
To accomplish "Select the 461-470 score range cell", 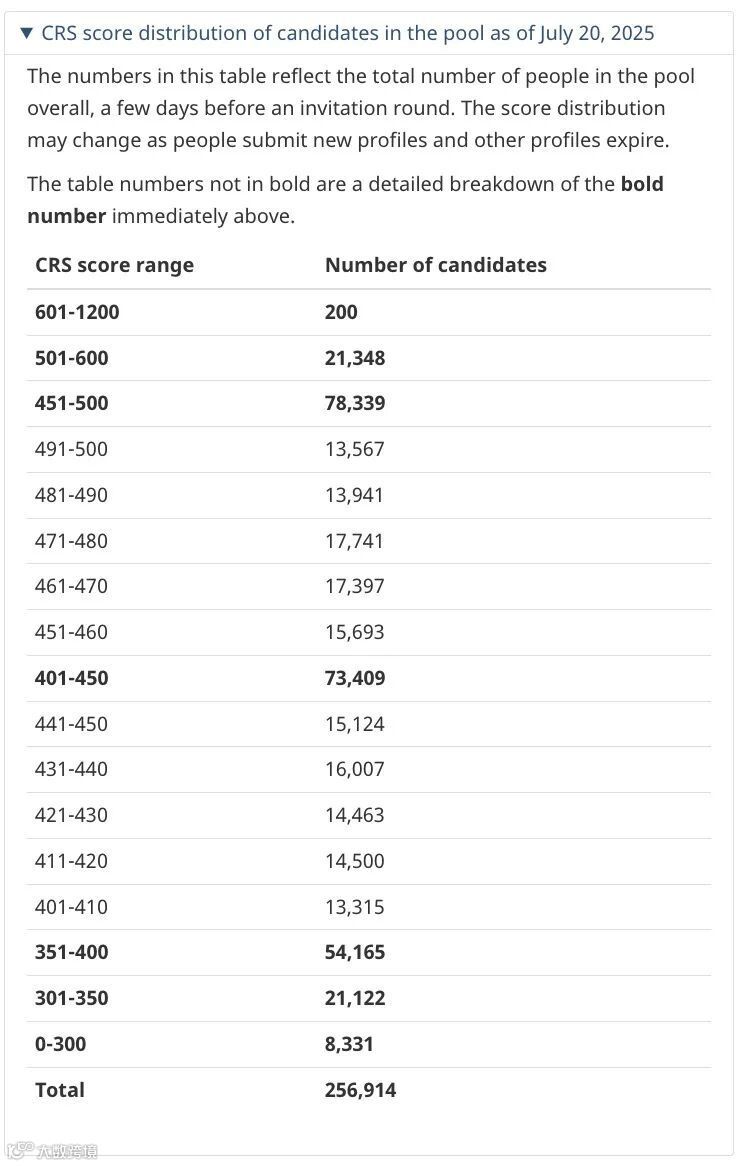I will point(71,586).
